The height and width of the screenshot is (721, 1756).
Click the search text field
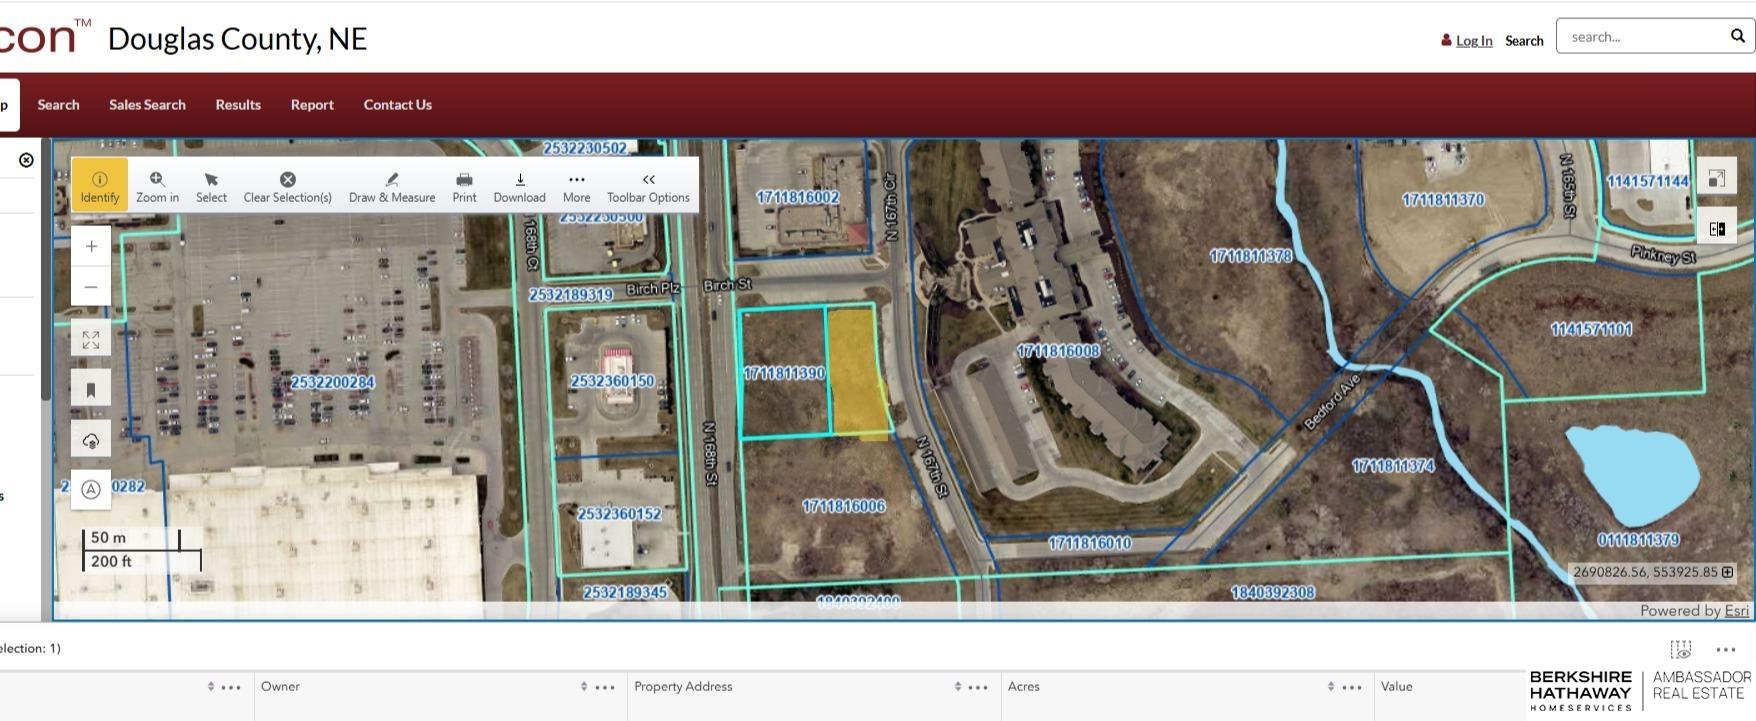click(1642, 37)
